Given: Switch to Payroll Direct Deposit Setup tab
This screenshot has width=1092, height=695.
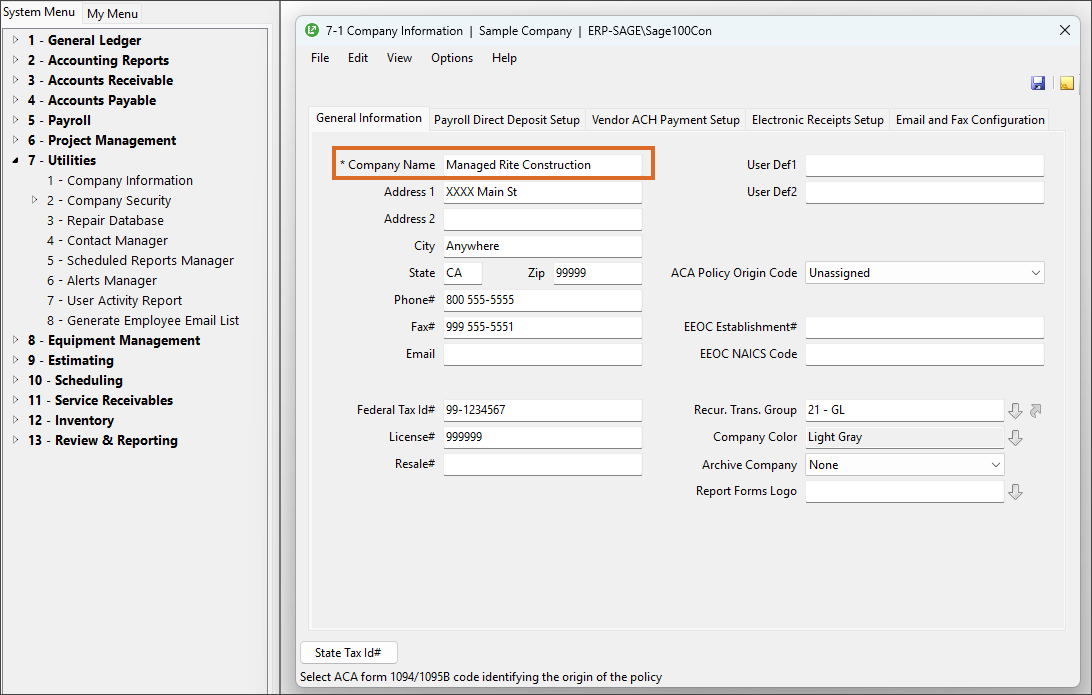Looking at the screenshot, I should pyautogui.click(x=506, y=120).
